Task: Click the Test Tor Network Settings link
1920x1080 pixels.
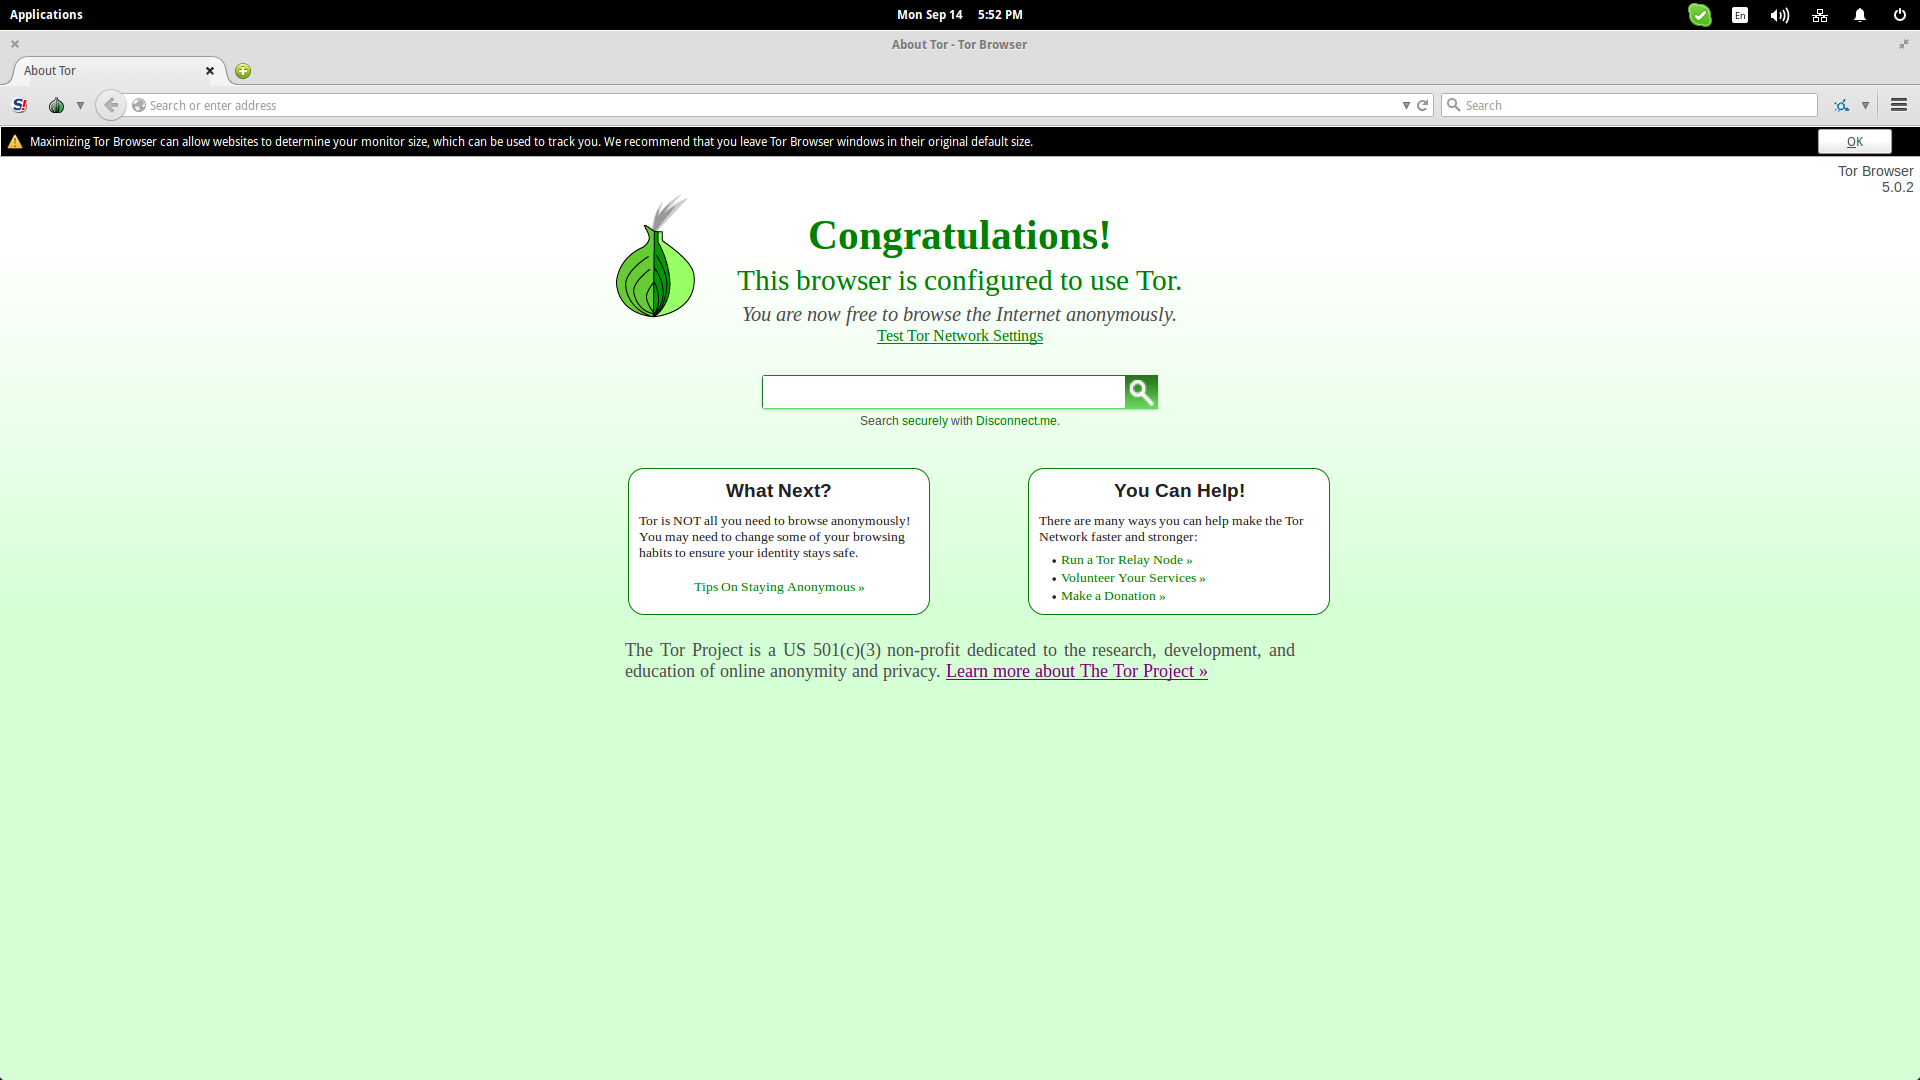Action: pos(960,335)
